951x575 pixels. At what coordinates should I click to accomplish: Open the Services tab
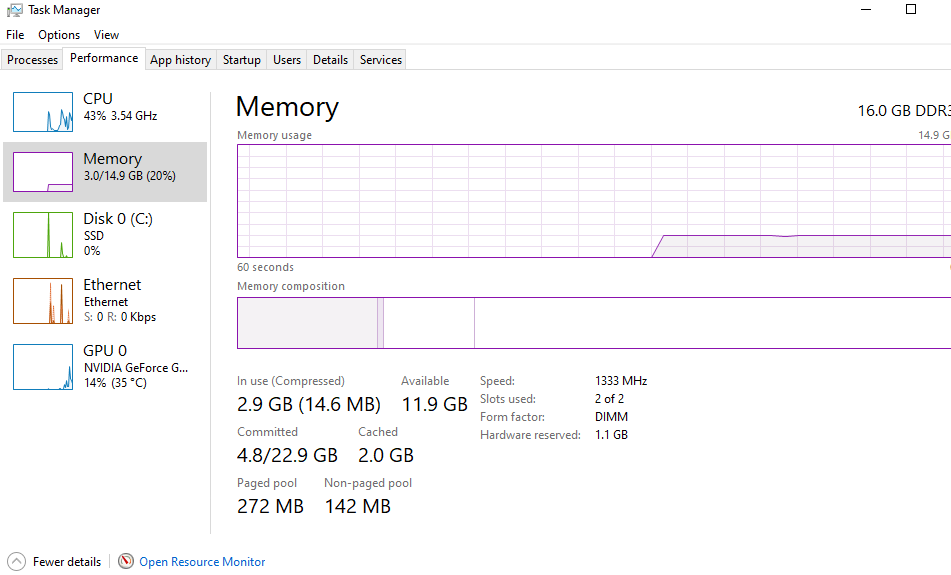tap(381, 60)
